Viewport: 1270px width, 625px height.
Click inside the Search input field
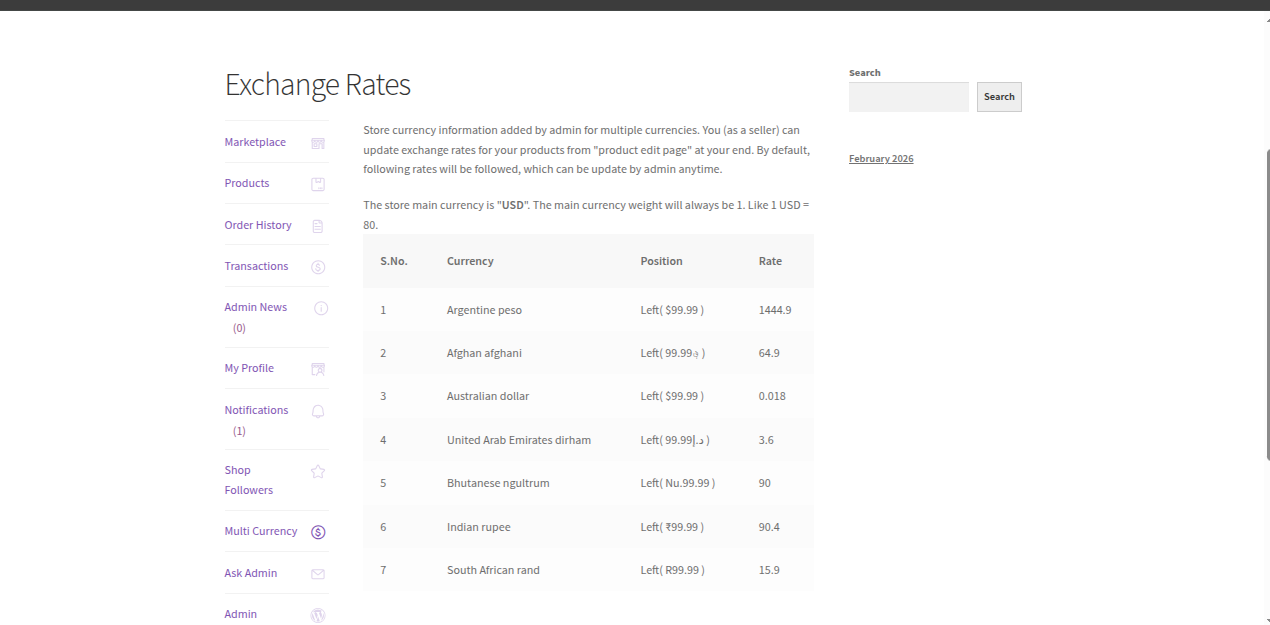[908, 96]
